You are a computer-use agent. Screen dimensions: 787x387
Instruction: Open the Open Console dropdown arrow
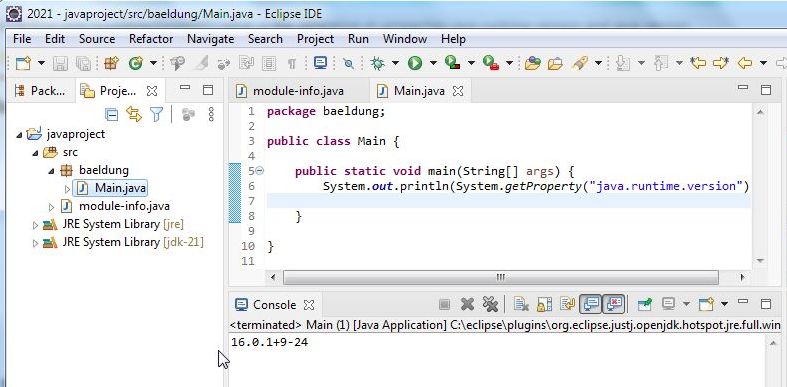pyautogui.click(x=724, y=304)
